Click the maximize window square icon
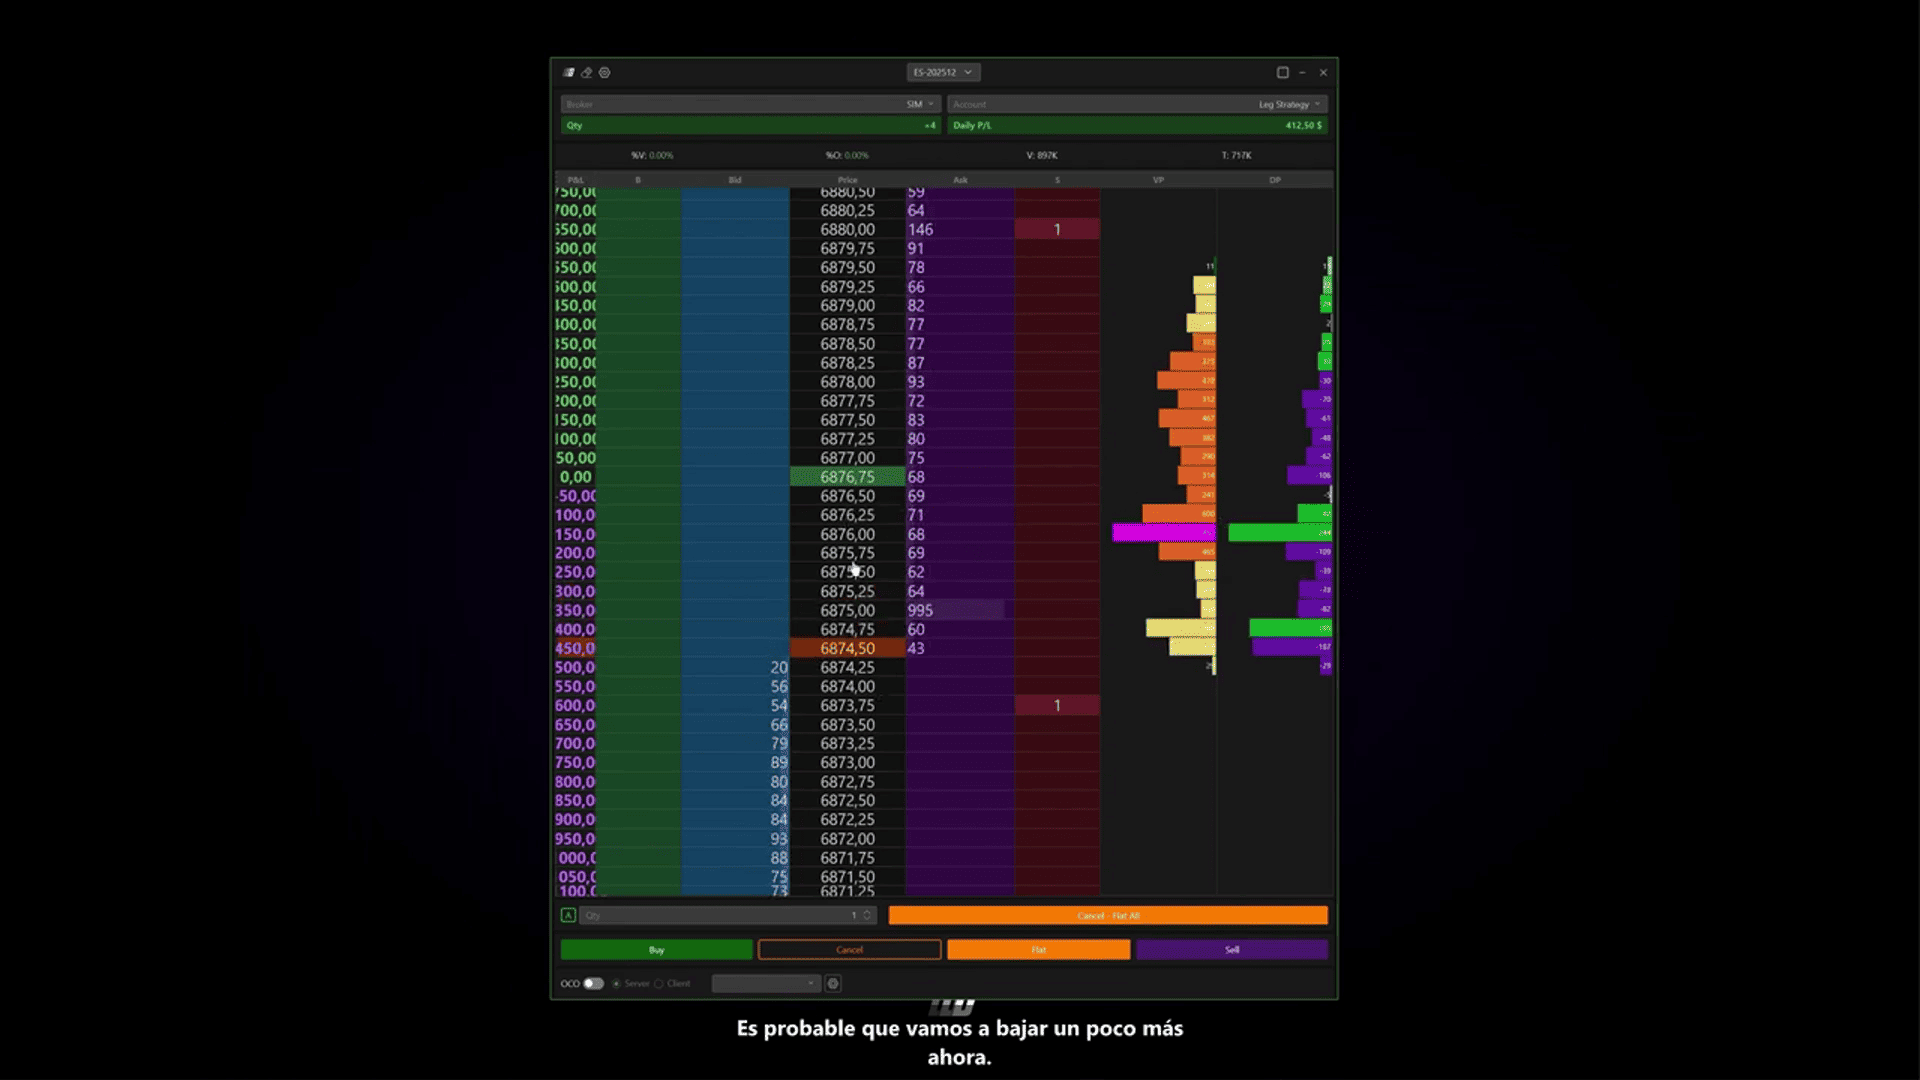The image size is (1920, 1080). (1282, 73)
